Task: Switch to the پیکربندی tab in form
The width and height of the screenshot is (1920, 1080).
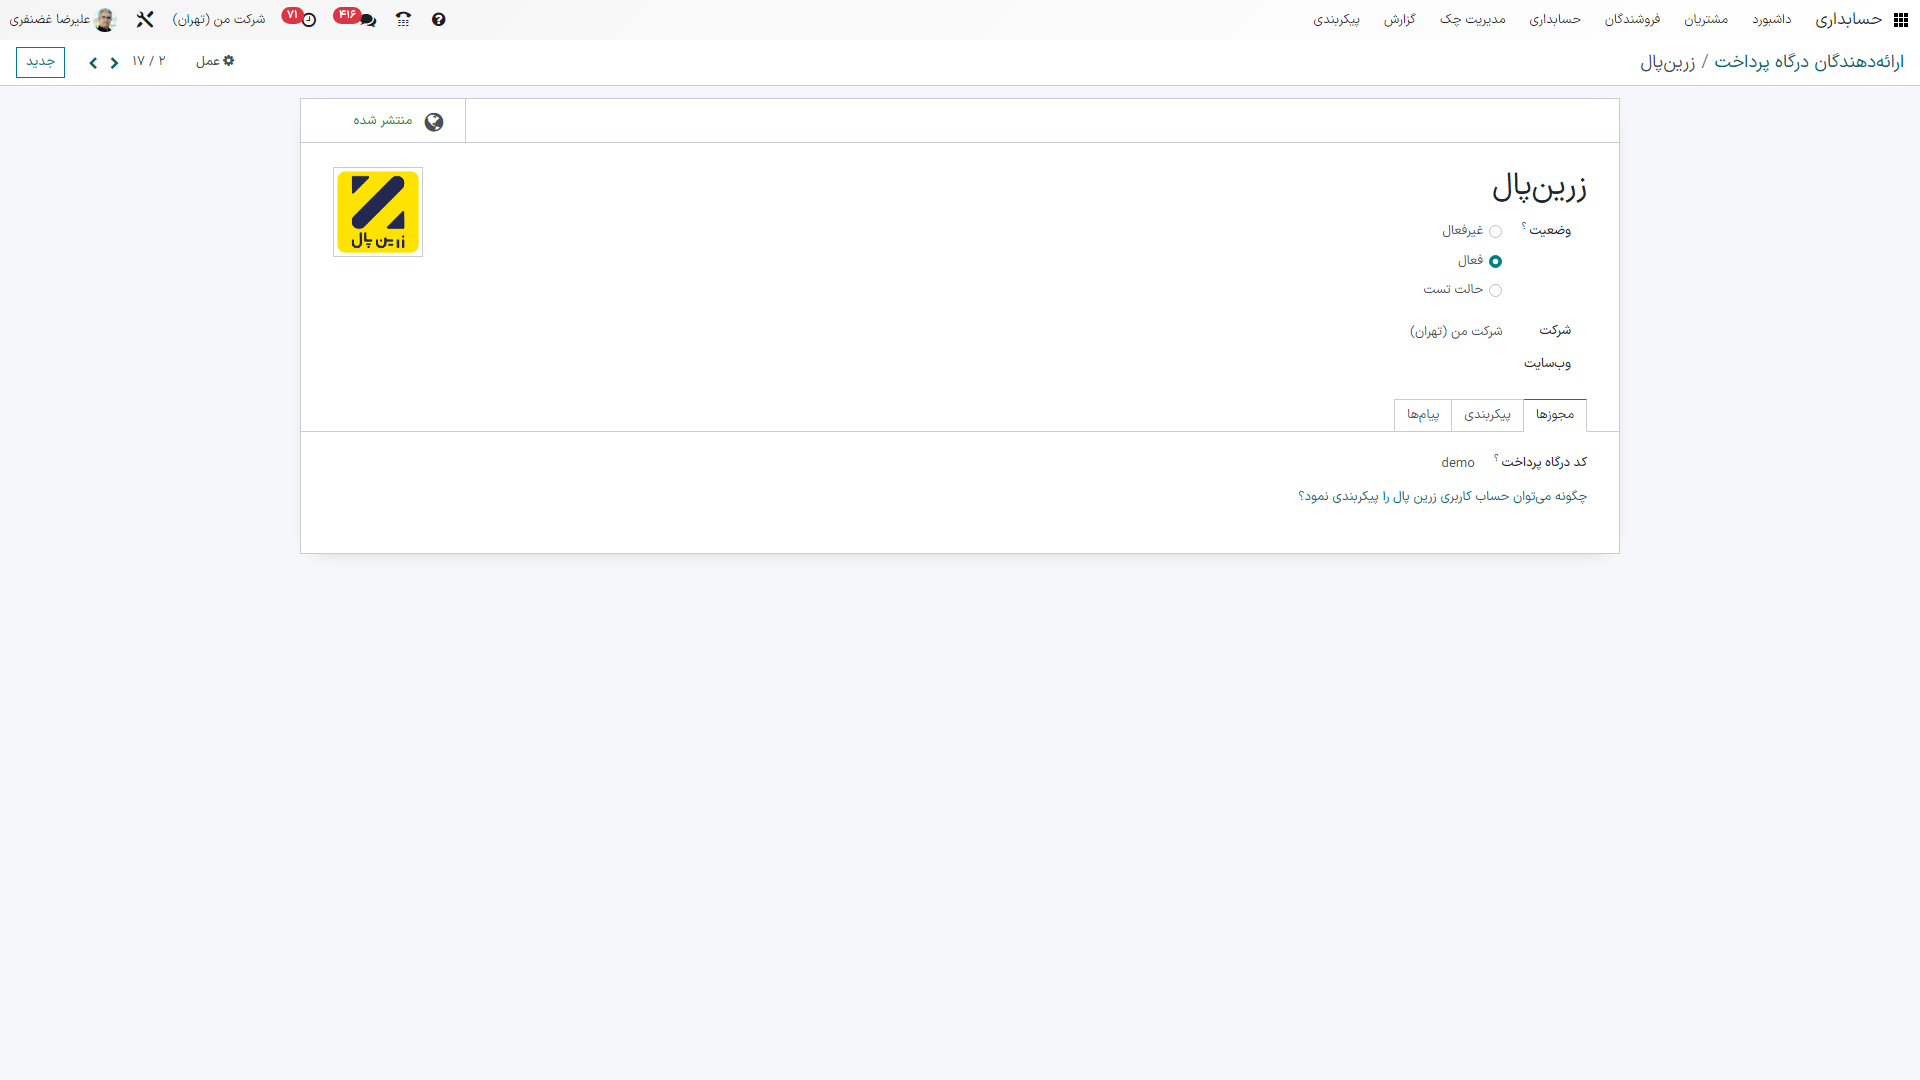Action: (1487, 415)
